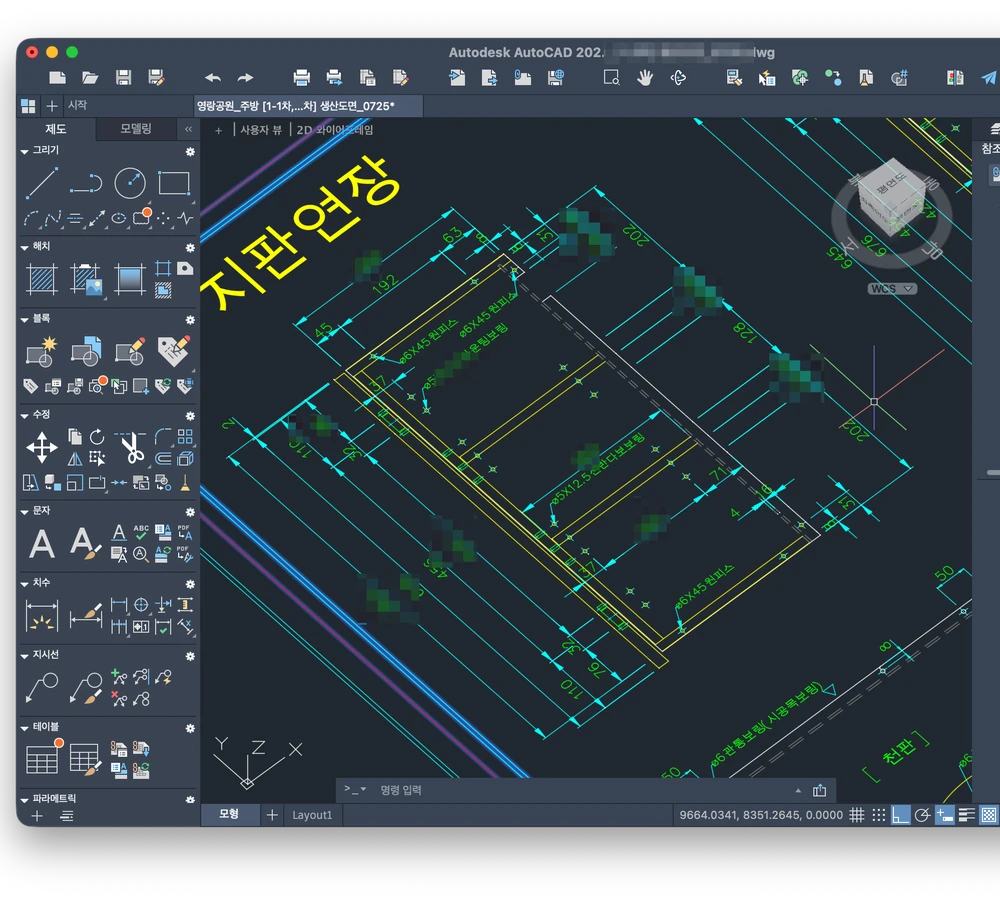
Task: Choose the Circle tool
Action: [129, 183]
